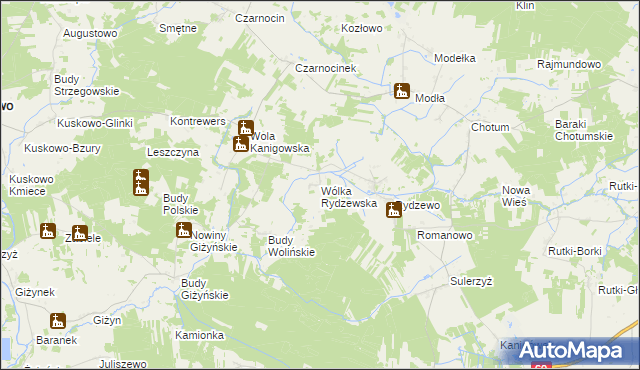The image size is (640, 370).
Task: Click the Kuskowo-Bzury label
Action: tap(62, 148)
